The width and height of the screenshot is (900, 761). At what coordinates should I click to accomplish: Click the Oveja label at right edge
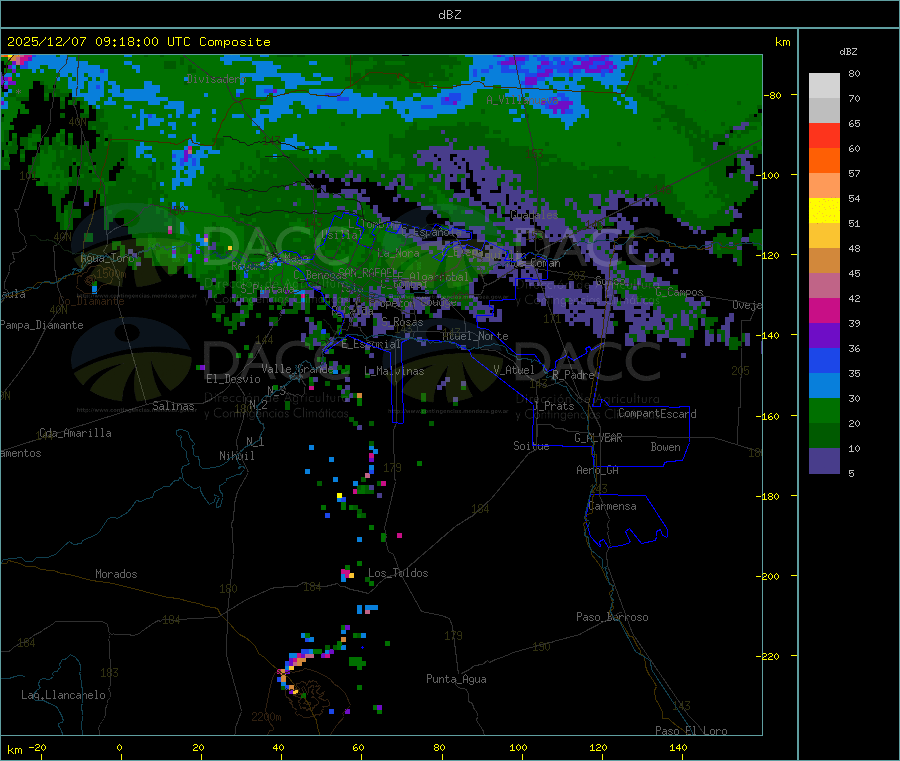click(747, 305)
